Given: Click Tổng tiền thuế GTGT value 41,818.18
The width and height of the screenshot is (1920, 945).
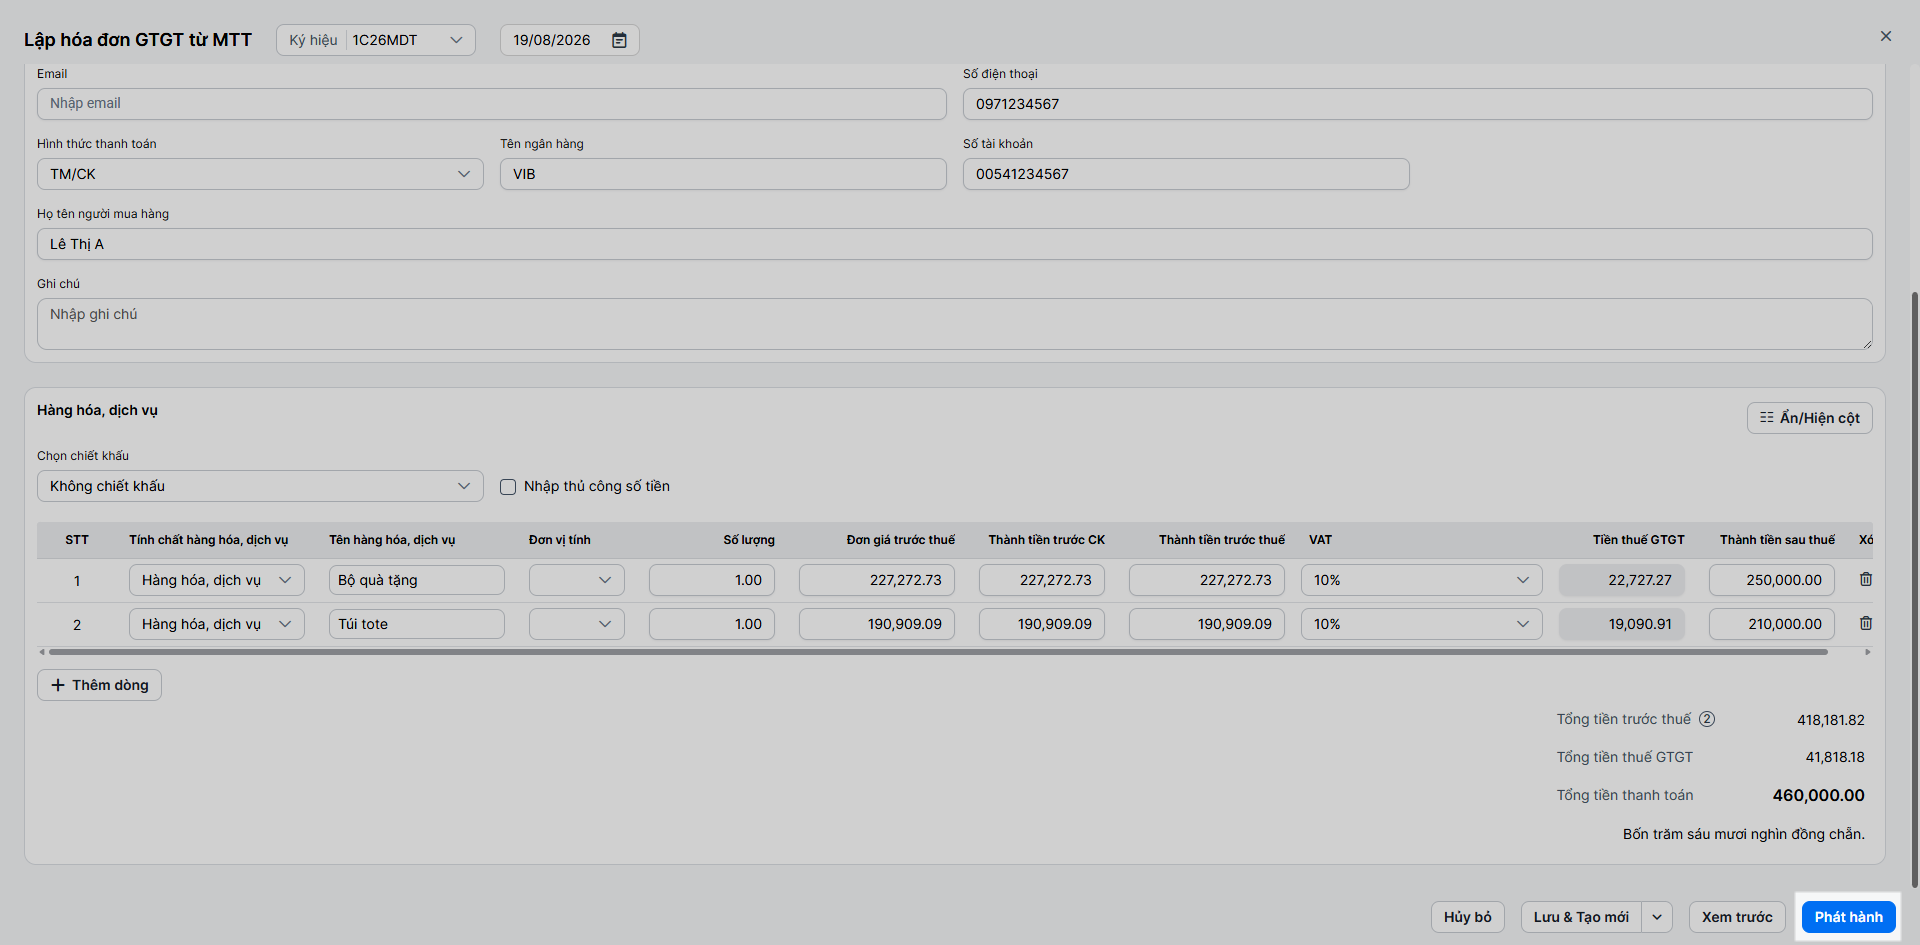Looking at the screenshot, I should point(1835,758).
